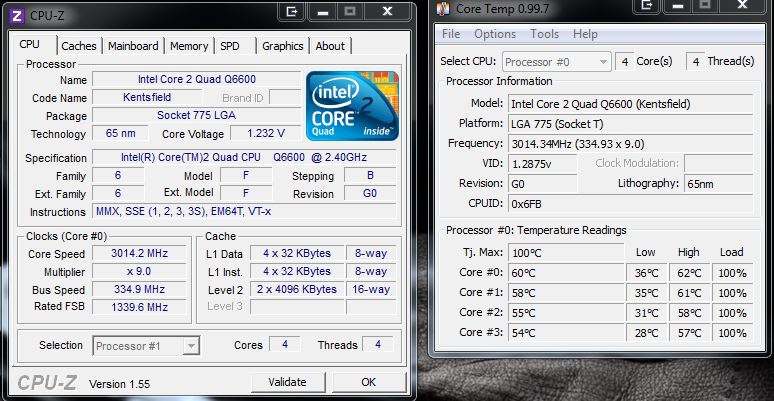Click the Technology value 65 nm
774x401 pixels.
tap(120, 133)
